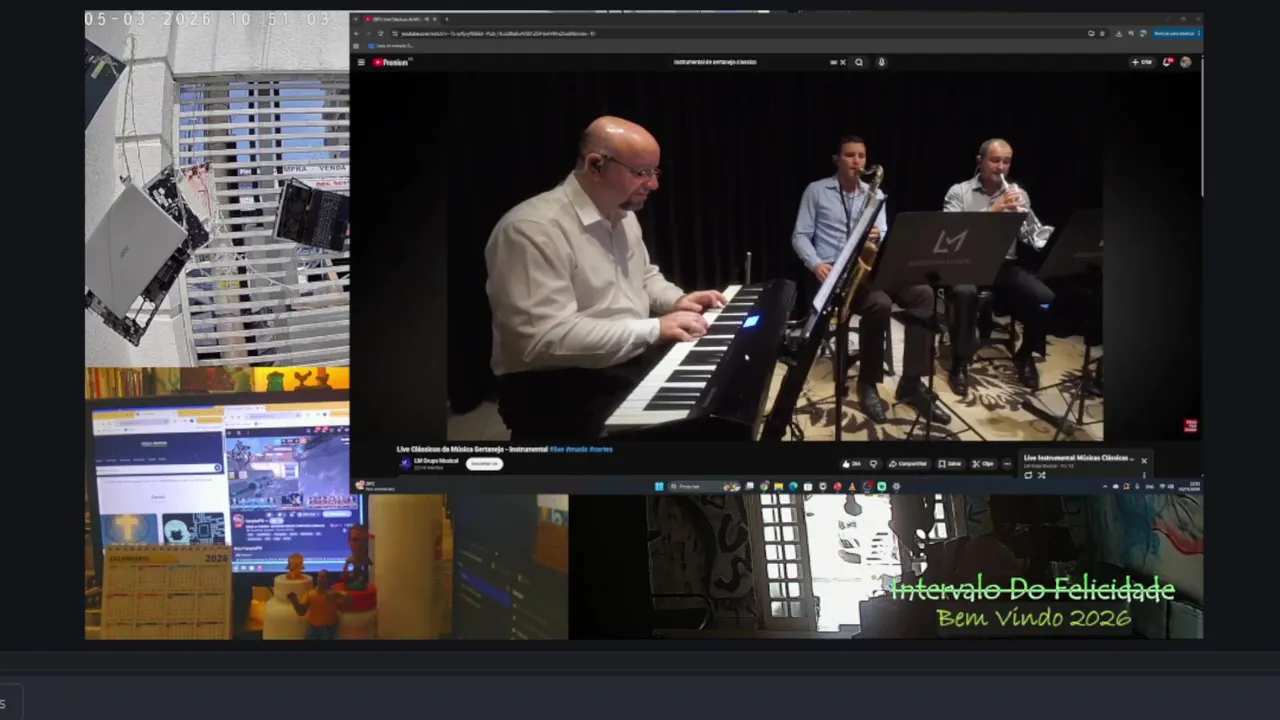Open the YouTube account avatar menu

click(1186, 62)
